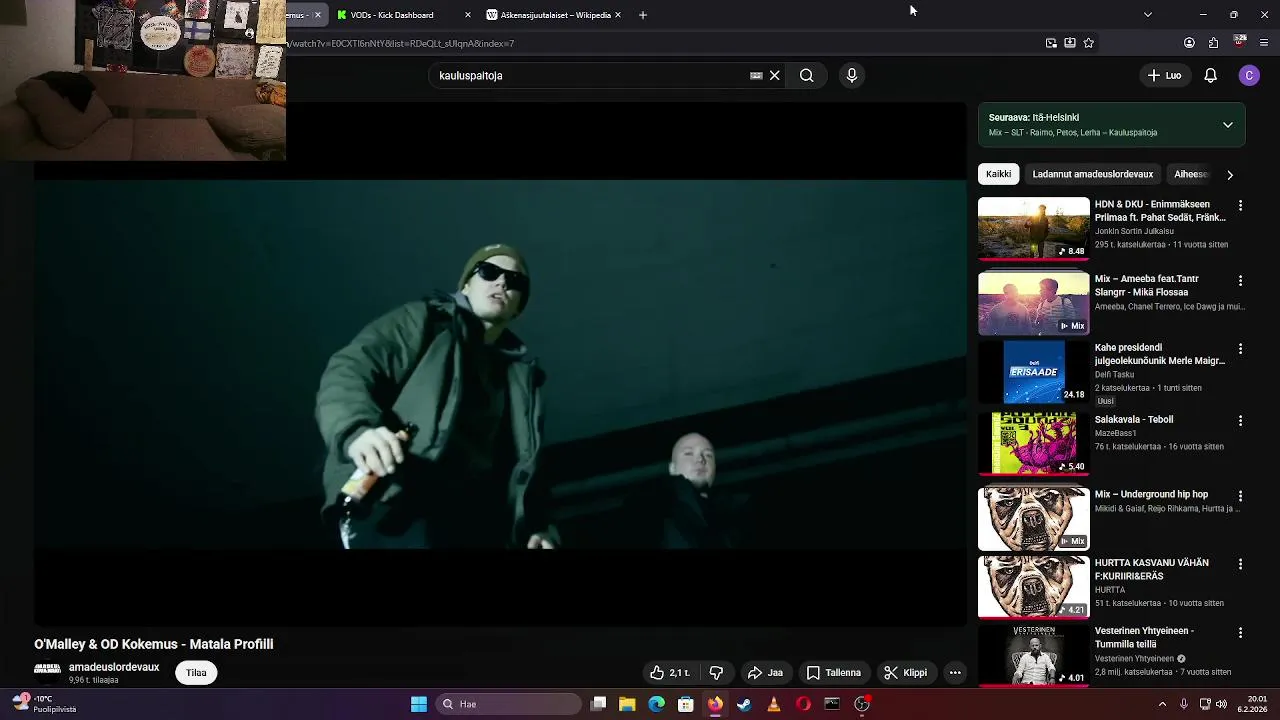This screenshot has width=1280, height=720.
Task: Open the Delfi Erisaade video thumbnail
Action: coord(1033,372)
